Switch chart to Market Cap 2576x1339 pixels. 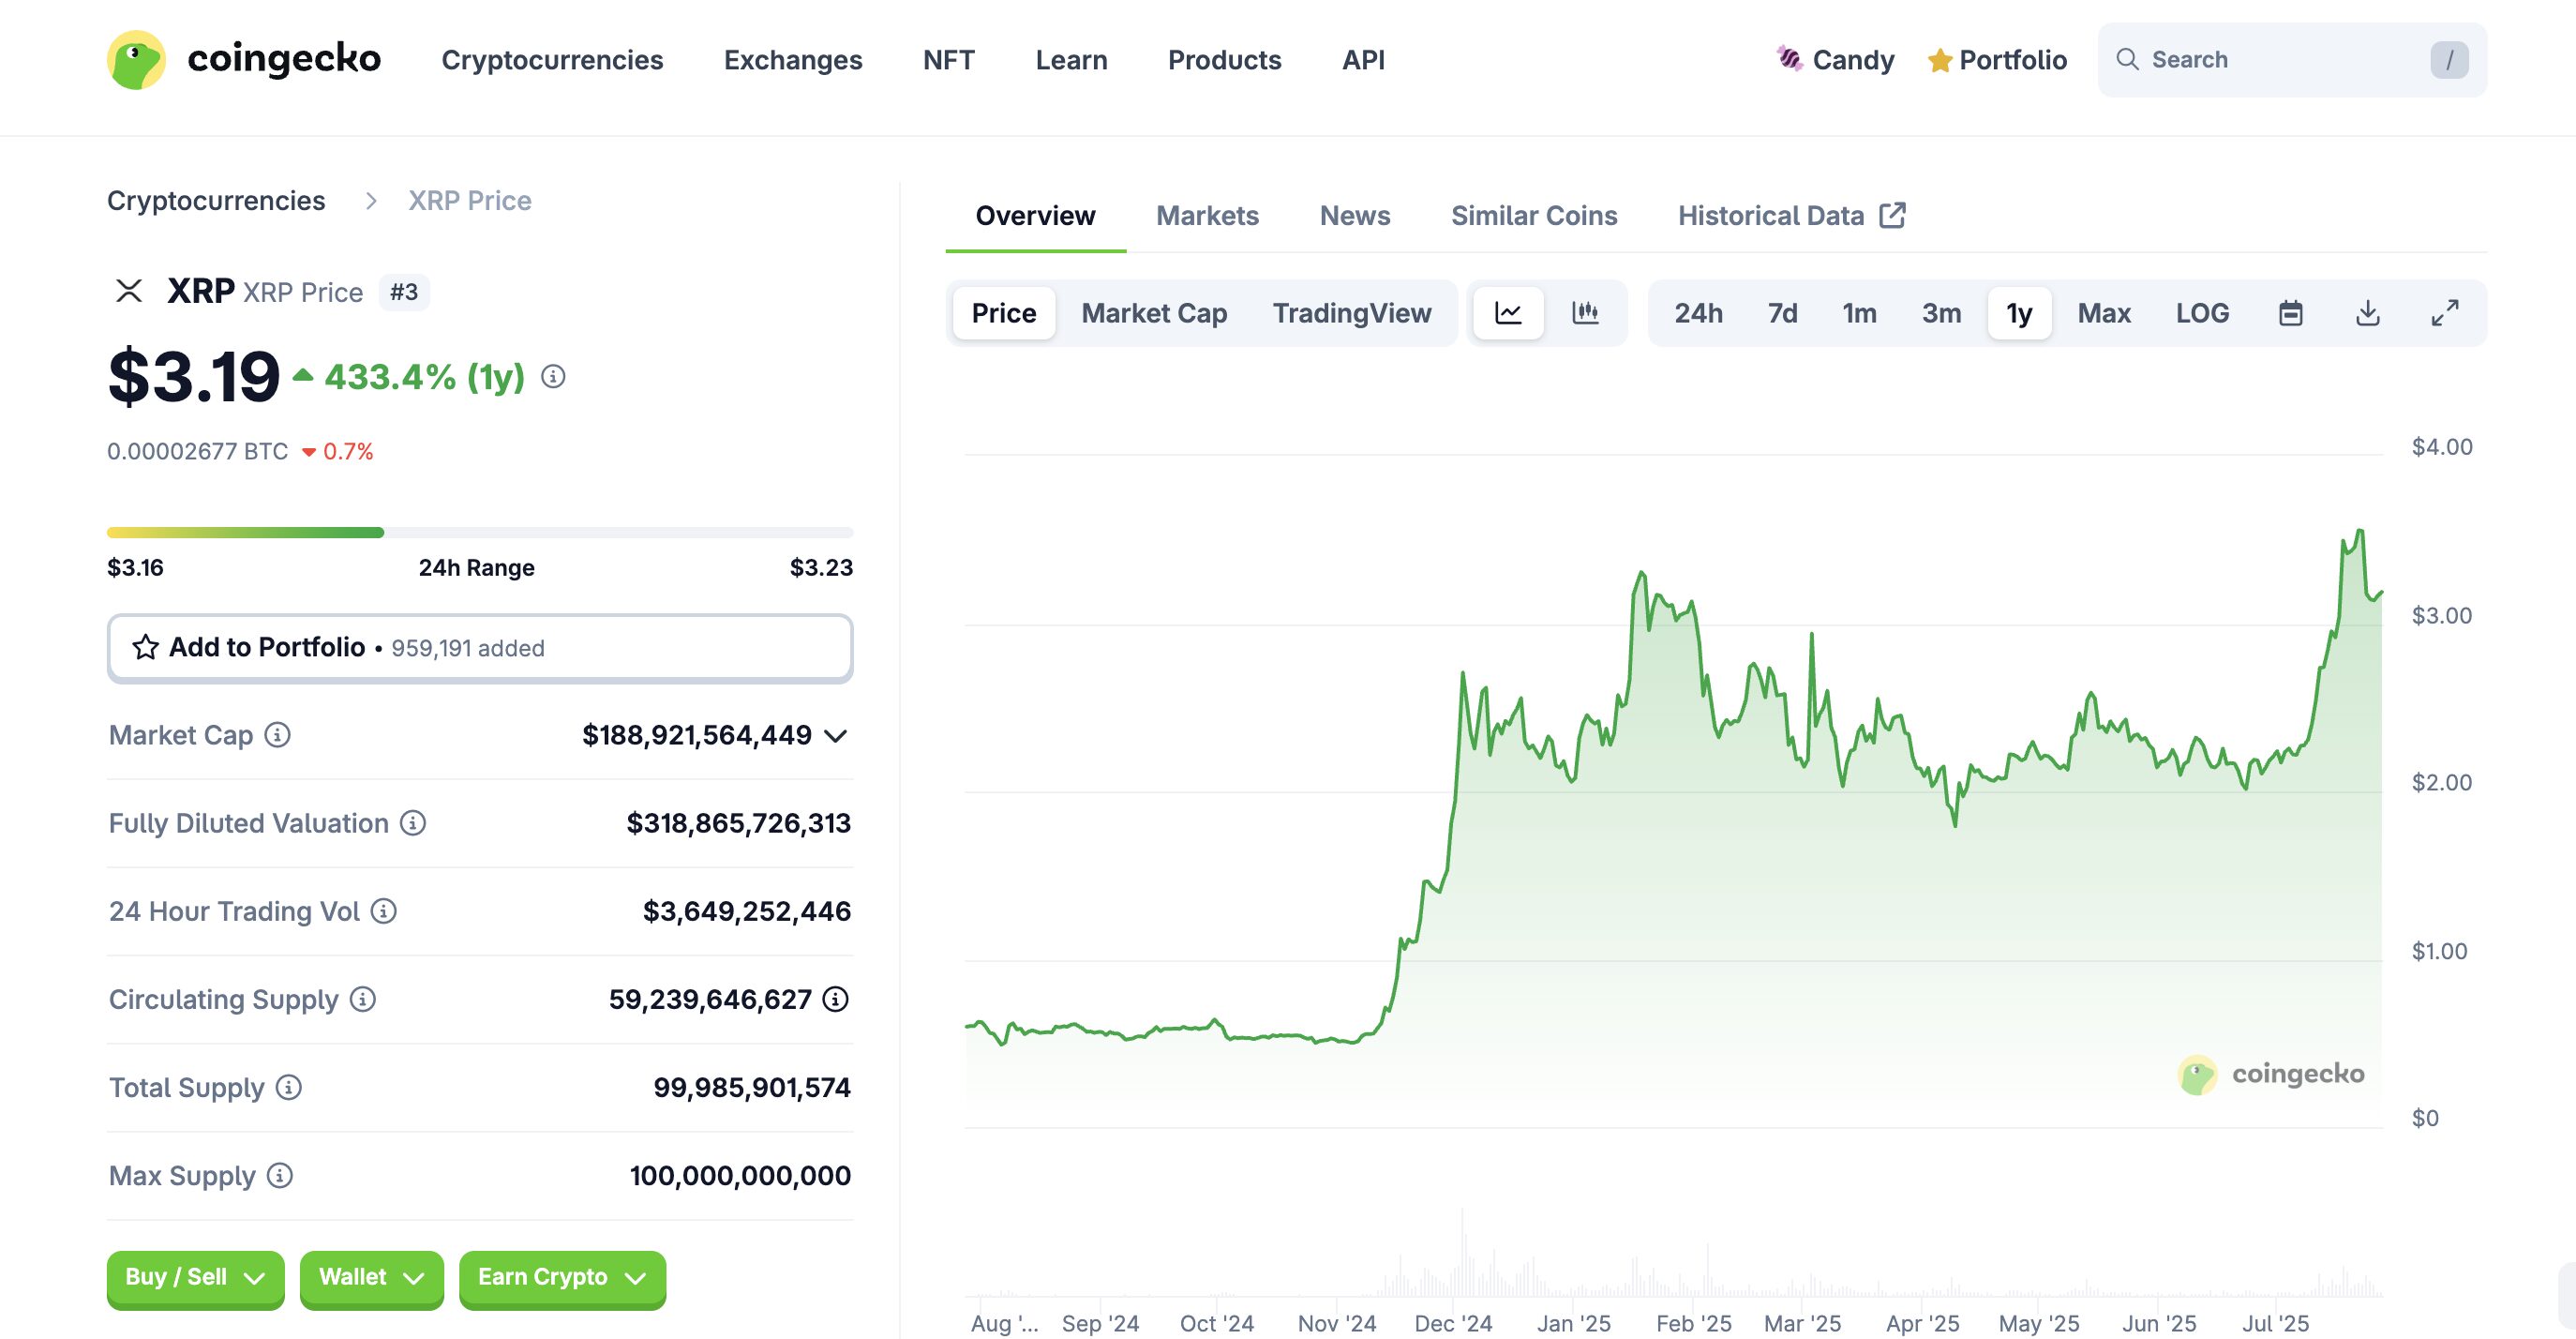1154,313
